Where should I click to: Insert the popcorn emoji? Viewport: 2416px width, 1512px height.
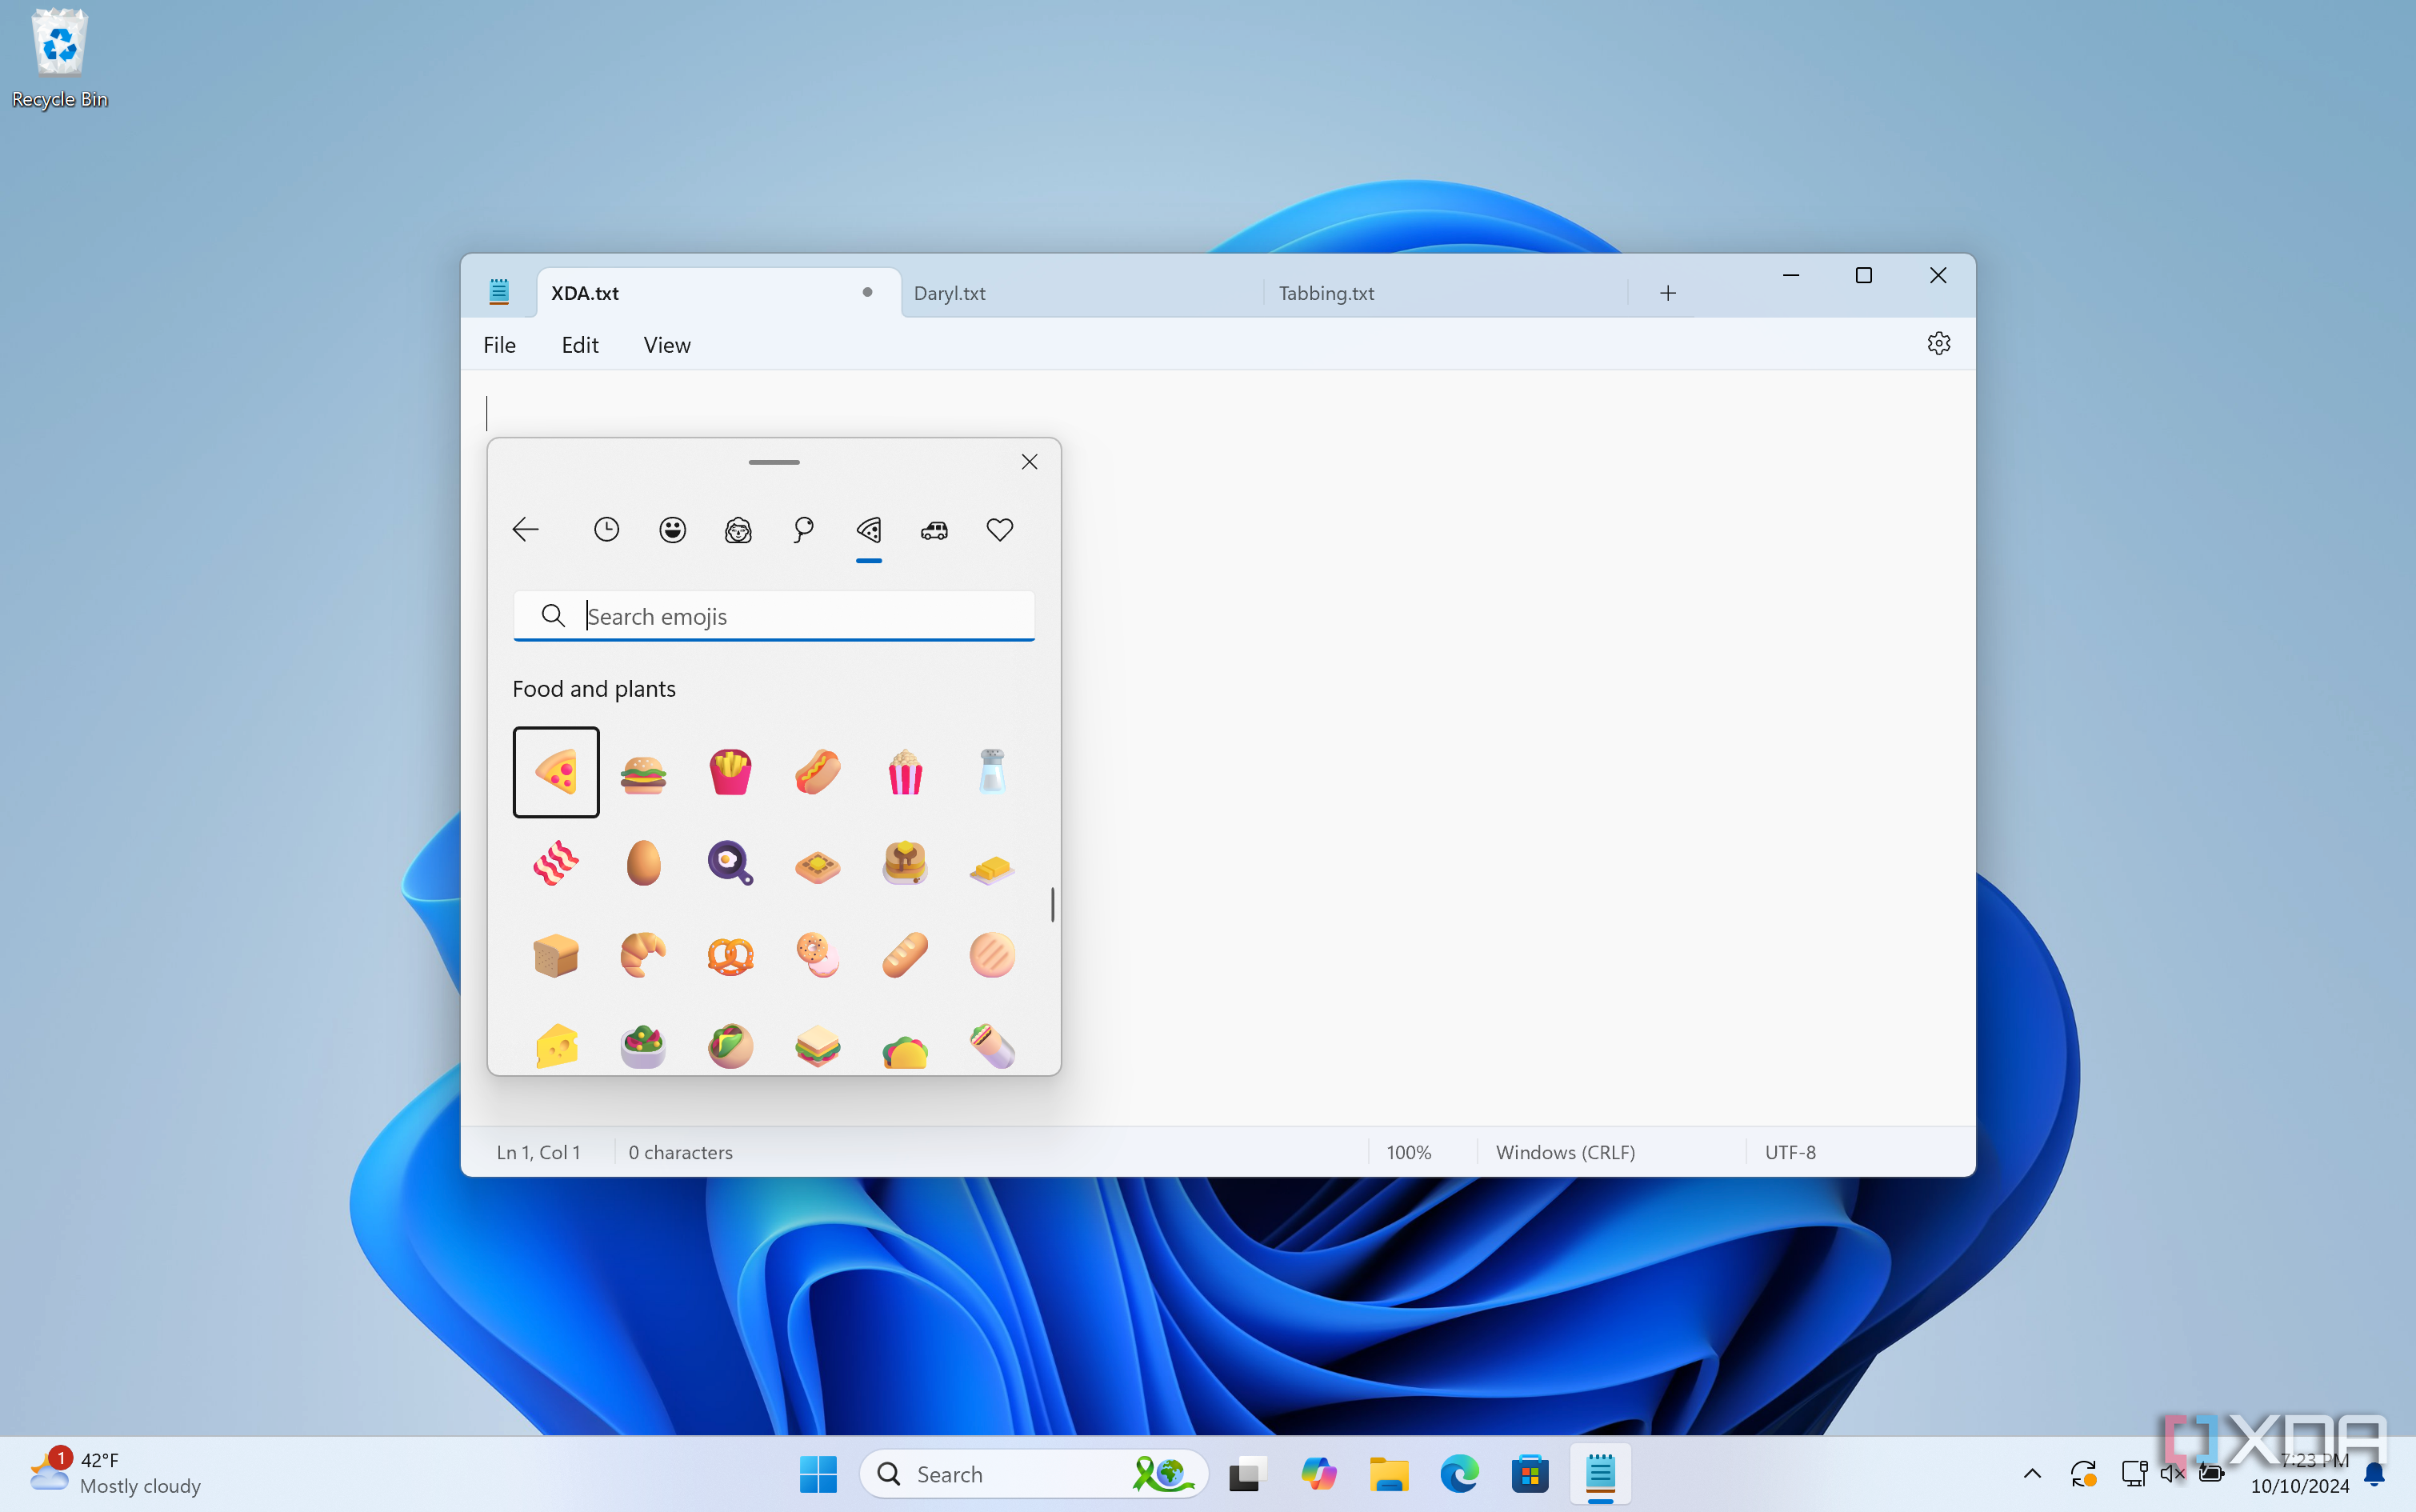point(905,772)
